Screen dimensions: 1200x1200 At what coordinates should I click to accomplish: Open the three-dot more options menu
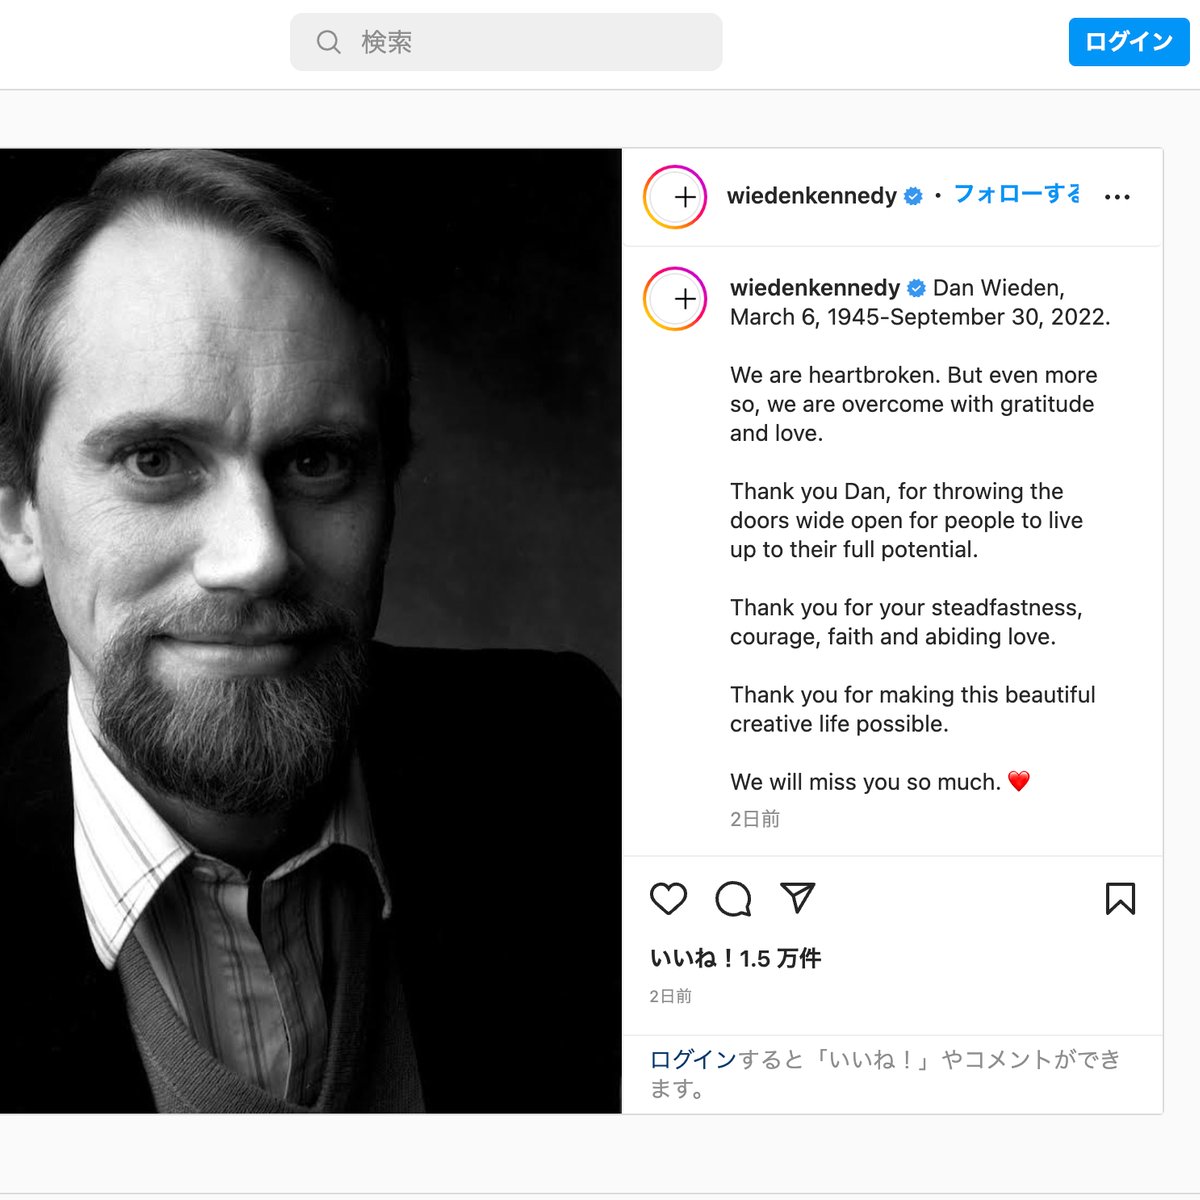pyautogui.click(x=1117, y=197)
